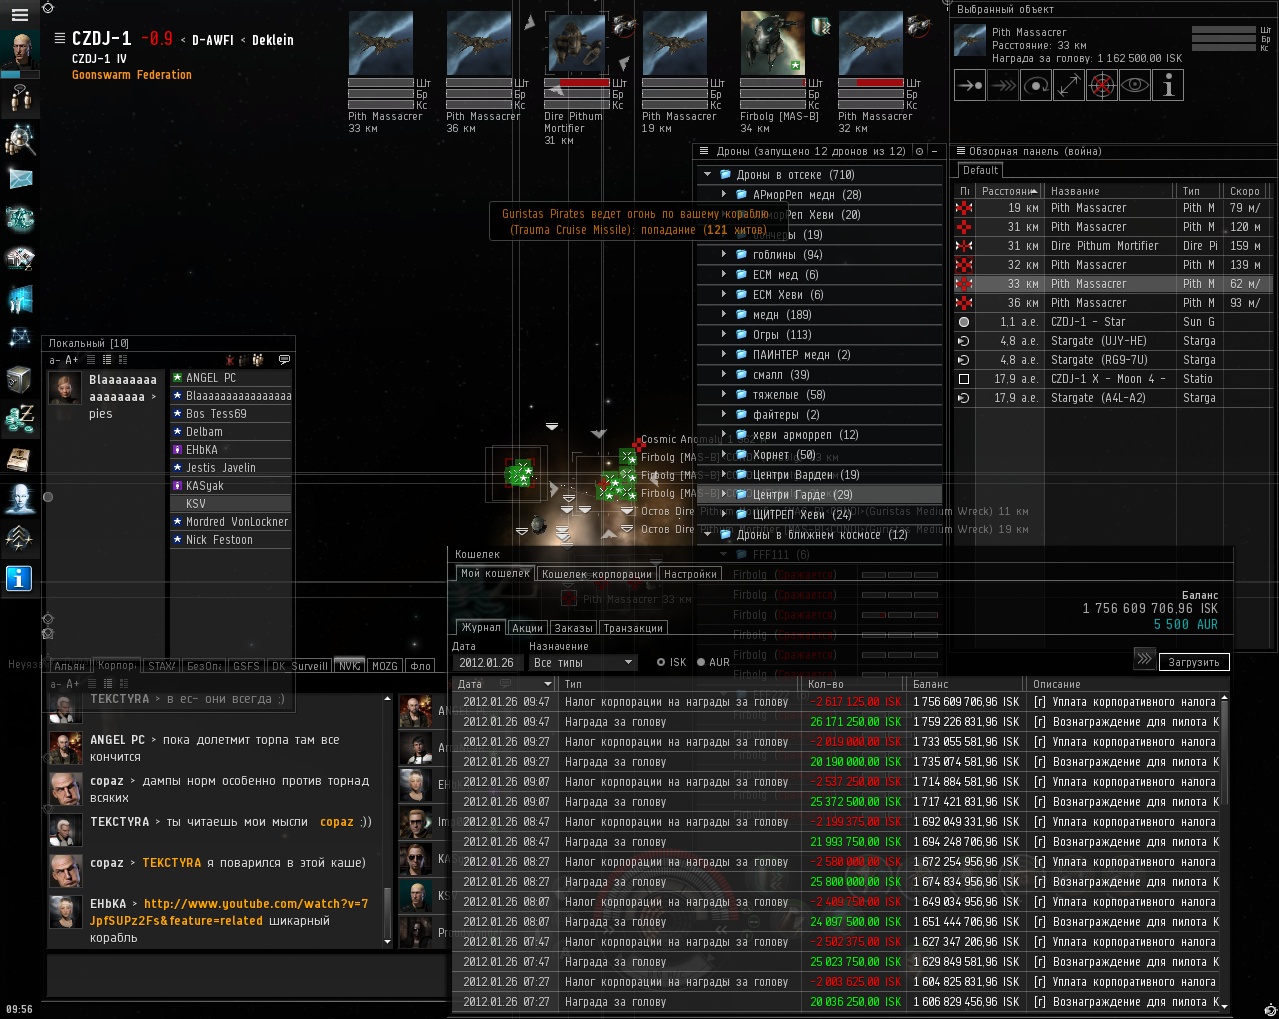Open the GSFS chat channel tab

246,666
